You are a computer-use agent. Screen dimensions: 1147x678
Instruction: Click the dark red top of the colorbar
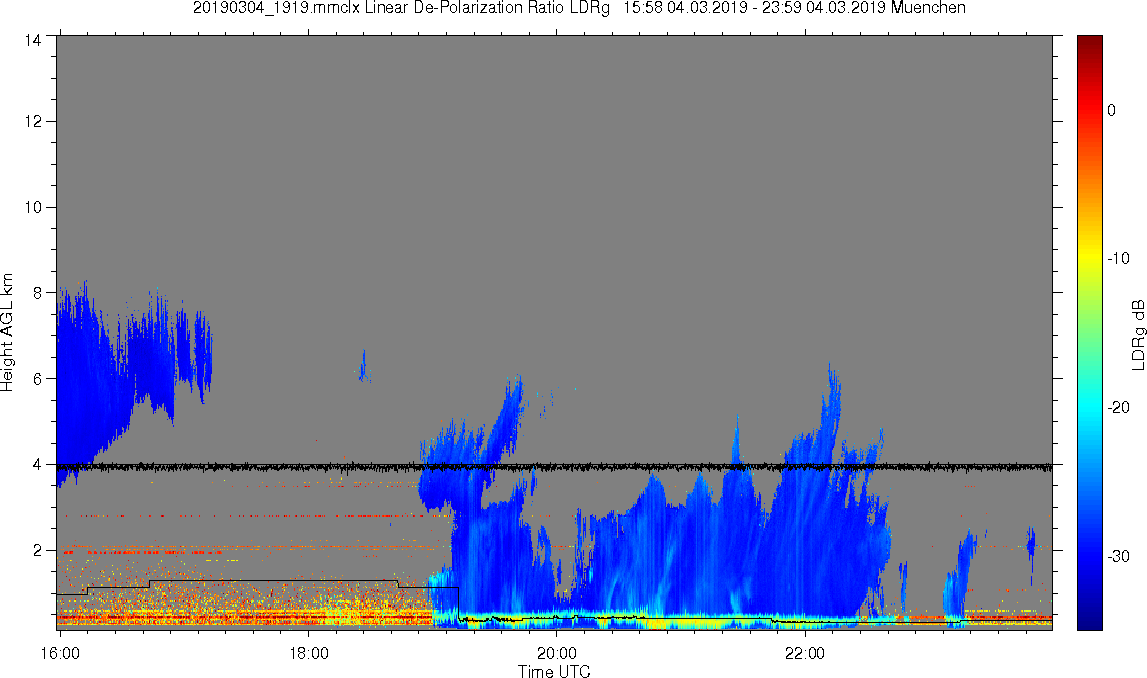(x=1089, y=44)
